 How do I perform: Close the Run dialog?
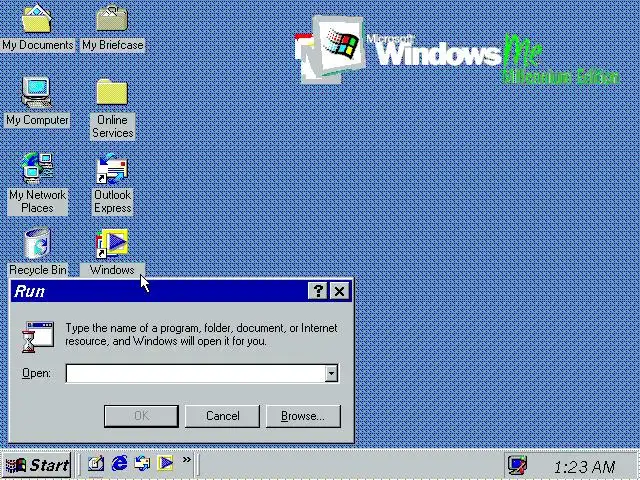pos(340,291)
